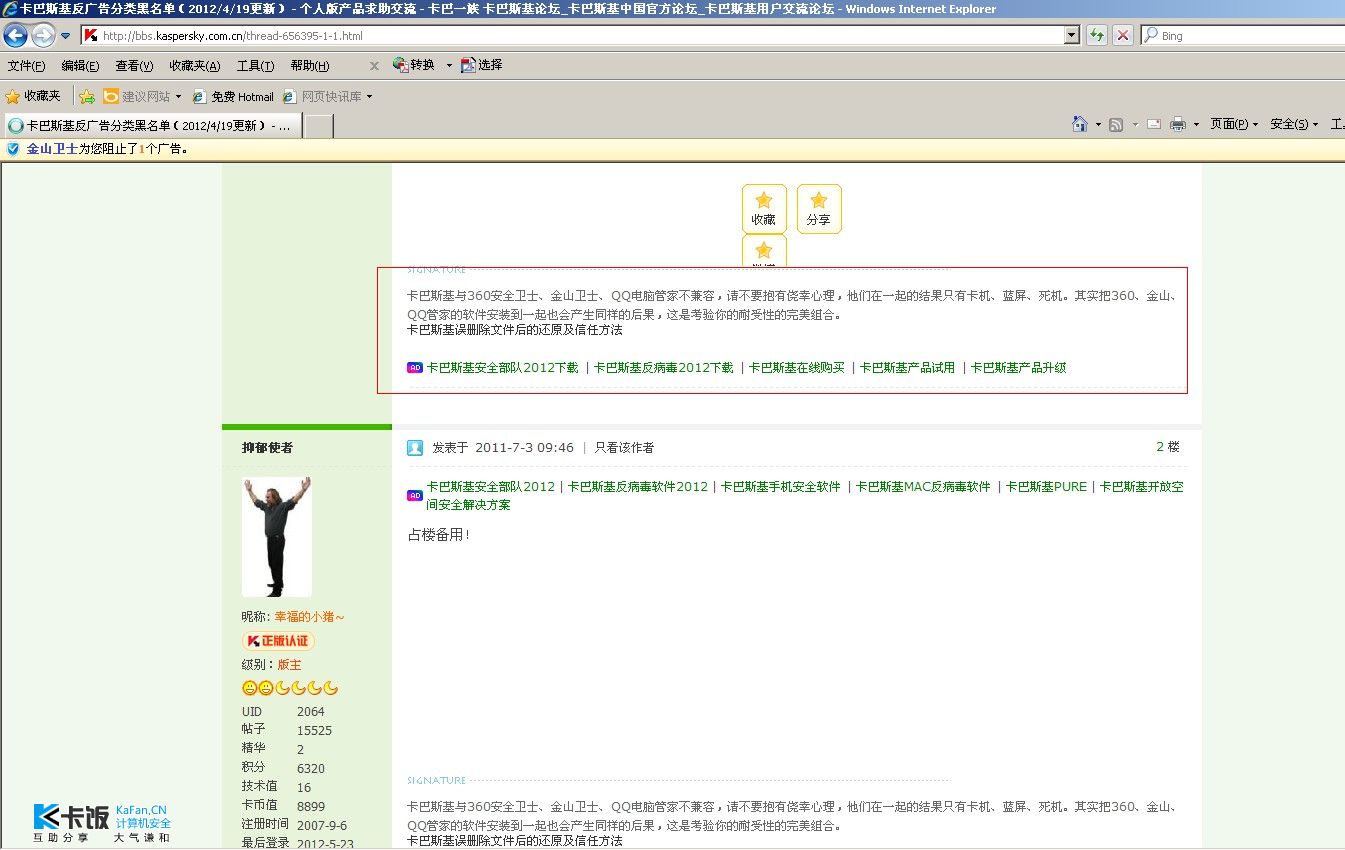Open the 工具(T) menu
The height and width of the screenshot is (850, 1345).
point(255,66)
